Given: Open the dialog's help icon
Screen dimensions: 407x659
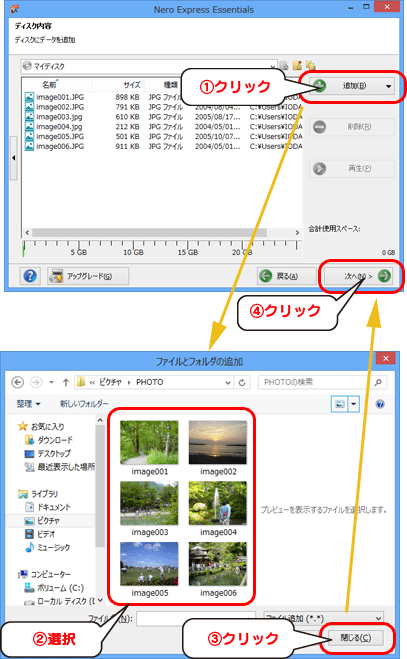Looking at the screenshot, I should (x=380, y=404).
